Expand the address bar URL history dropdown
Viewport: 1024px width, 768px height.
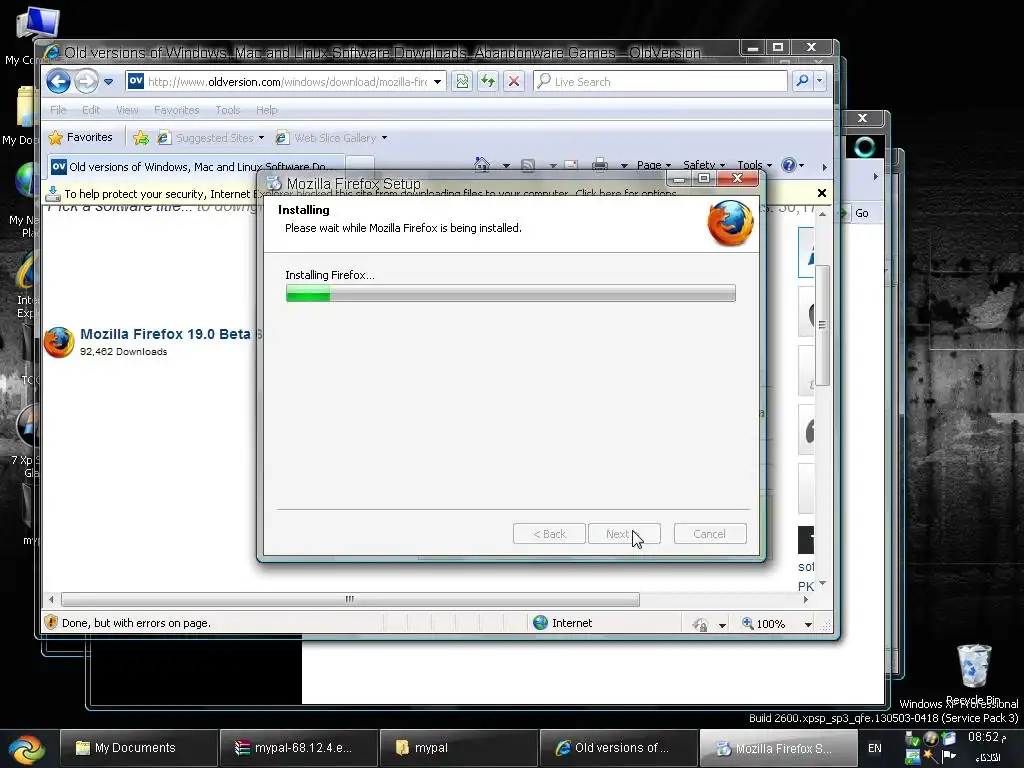point(438,82)
